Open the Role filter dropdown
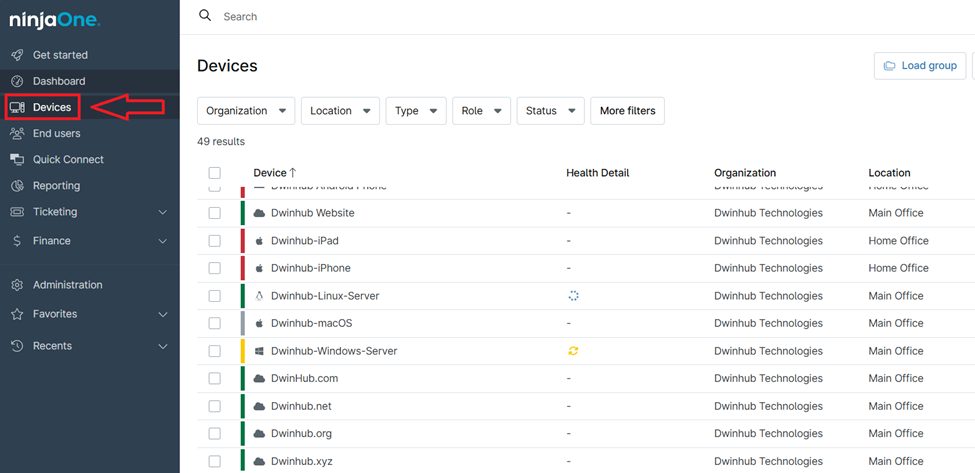Screen dimensions: 975x473 481,111
